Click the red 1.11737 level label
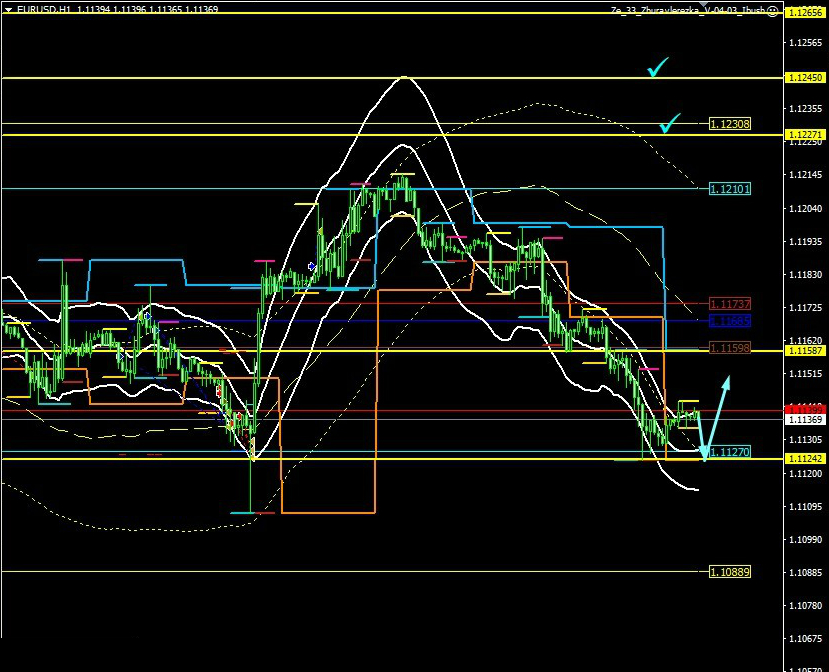The image size is (829, 672). (x=730, y=304)
